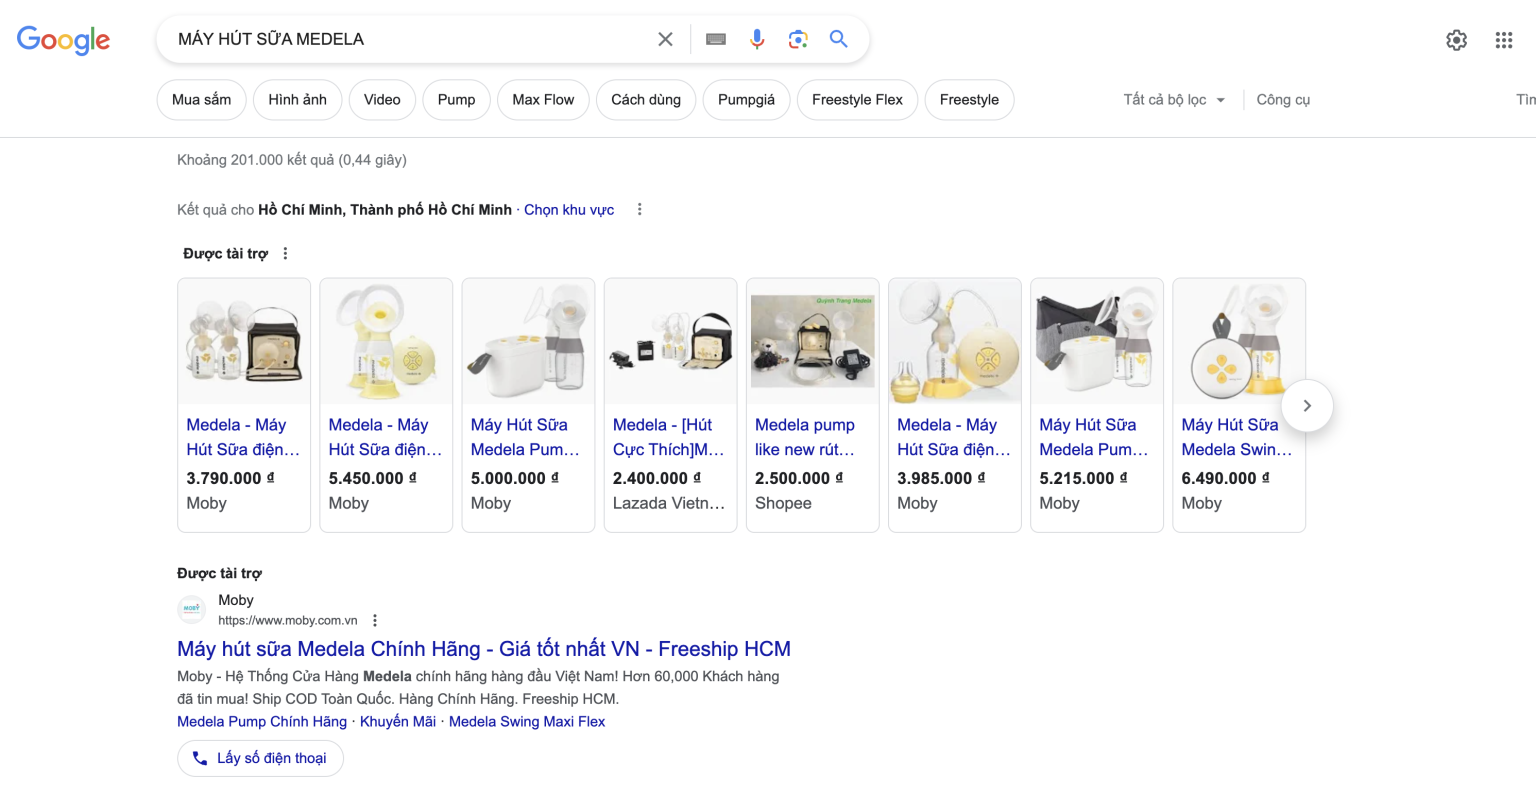Expand the 'Tất cả bộ lọc' dropdown
This screenshot has width=1536, height=796.
coord(1174,100)
